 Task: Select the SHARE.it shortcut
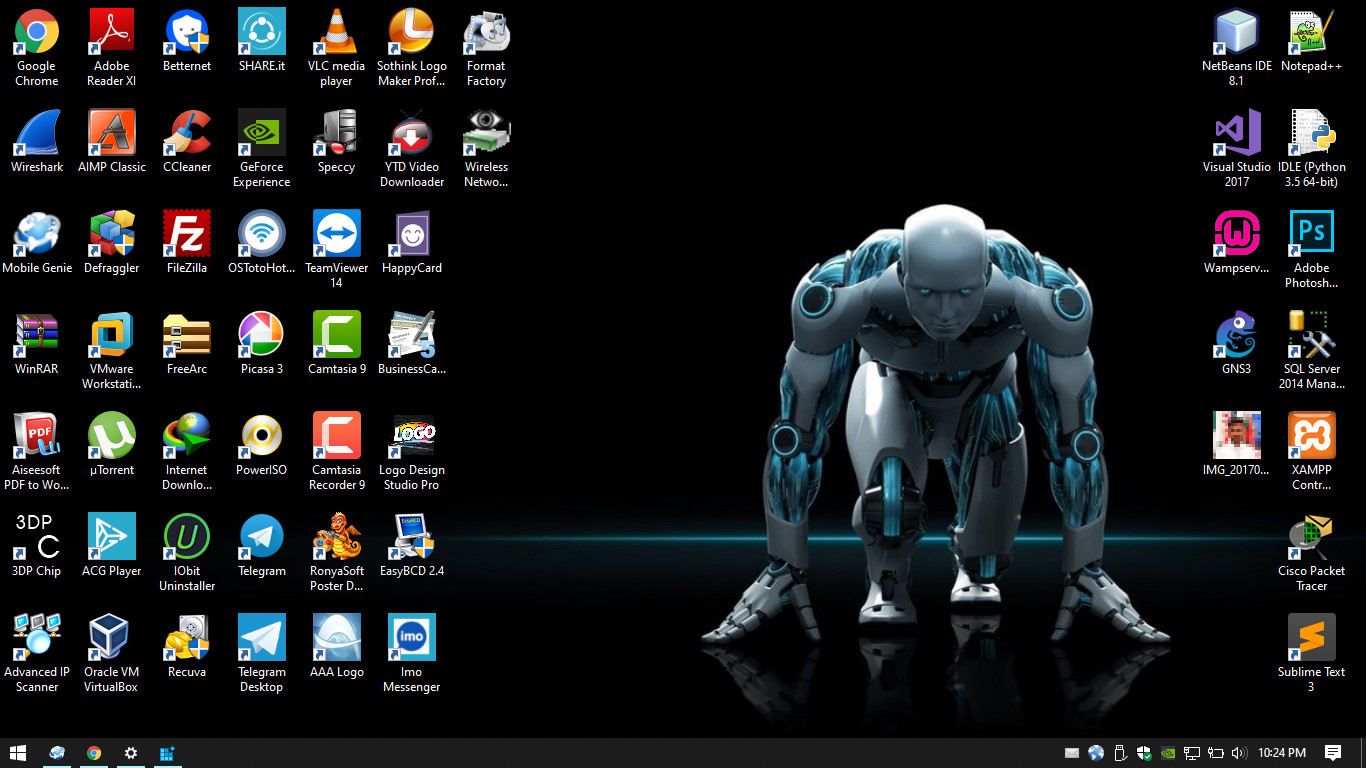[262, 32]
